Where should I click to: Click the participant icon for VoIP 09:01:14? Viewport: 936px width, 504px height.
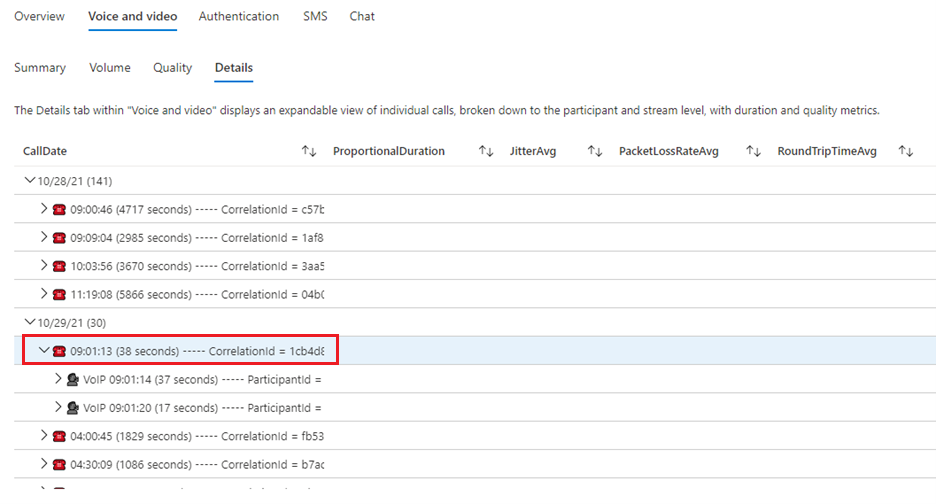coord(73,379)
